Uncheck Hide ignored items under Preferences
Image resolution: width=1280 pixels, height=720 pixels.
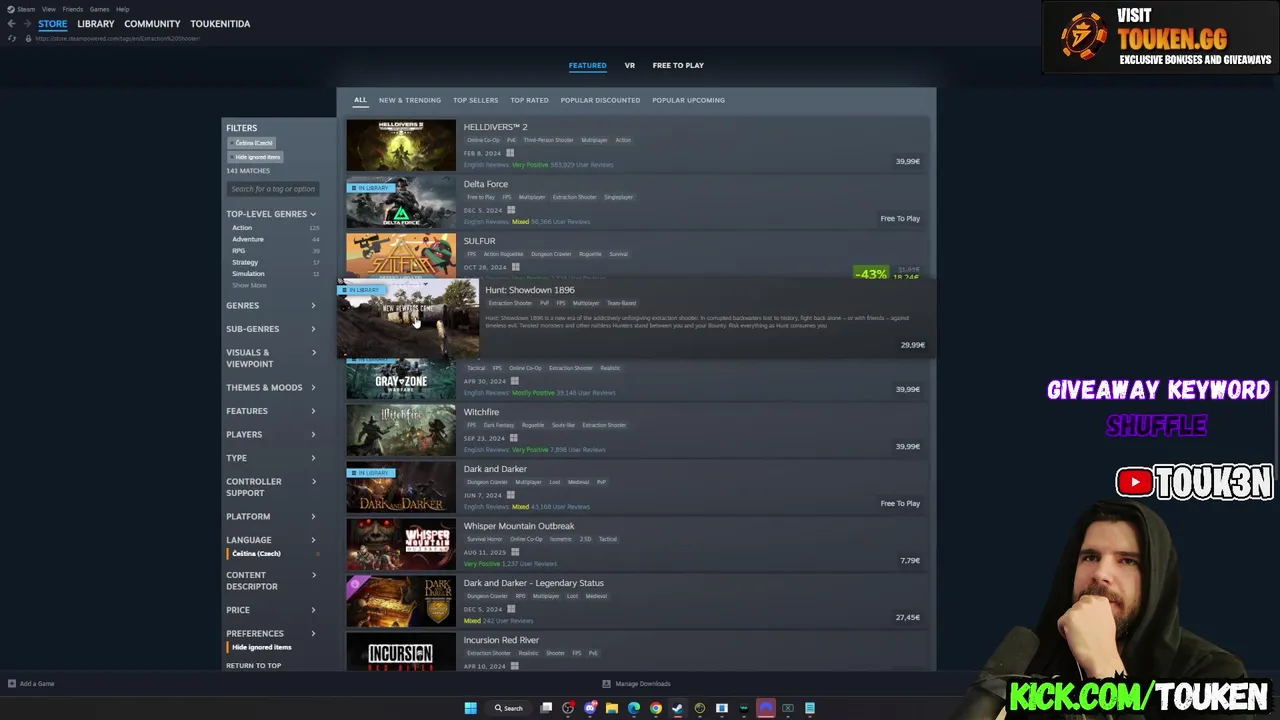[261, 647]
